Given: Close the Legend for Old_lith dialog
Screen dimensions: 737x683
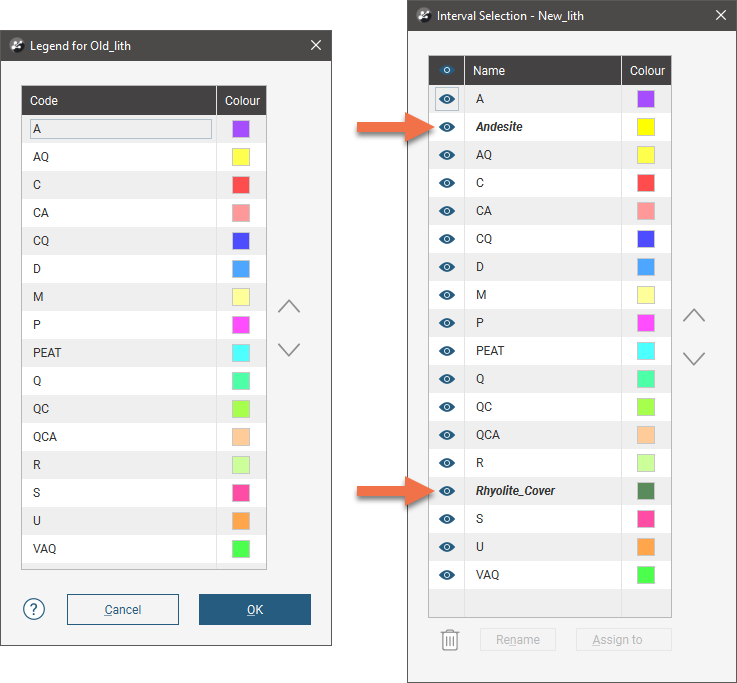Looking at the screenshot, I should [316, 45].
